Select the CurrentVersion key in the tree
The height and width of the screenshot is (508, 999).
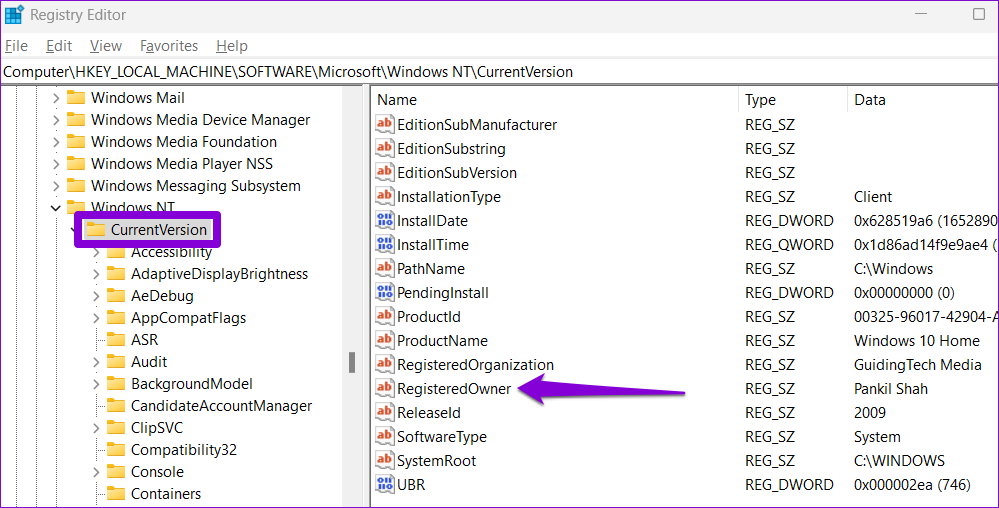158,230
